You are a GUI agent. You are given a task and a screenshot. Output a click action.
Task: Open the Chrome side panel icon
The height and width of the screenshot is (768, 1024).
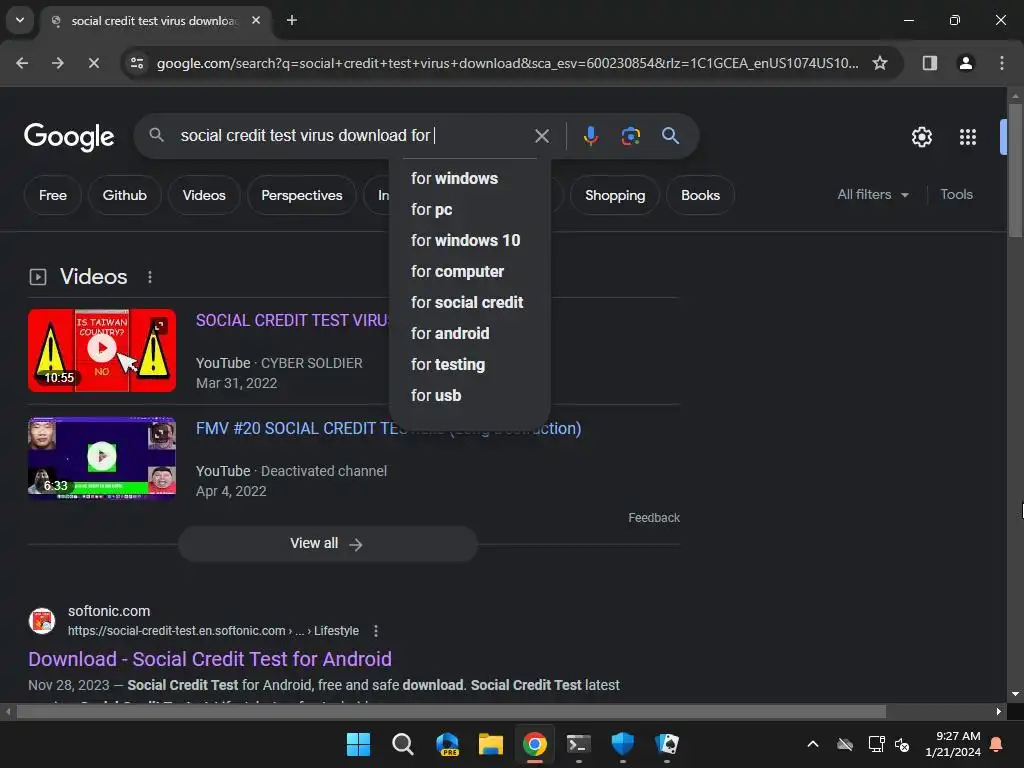pyautogui.click(x=929, y=63)
